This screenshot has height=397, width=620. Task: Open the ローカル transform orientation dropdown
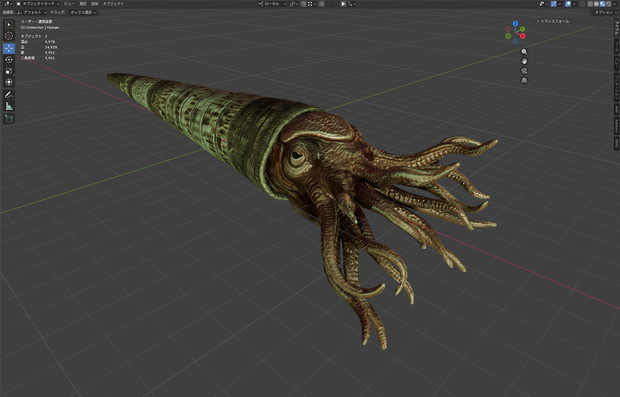pos(272,4)
